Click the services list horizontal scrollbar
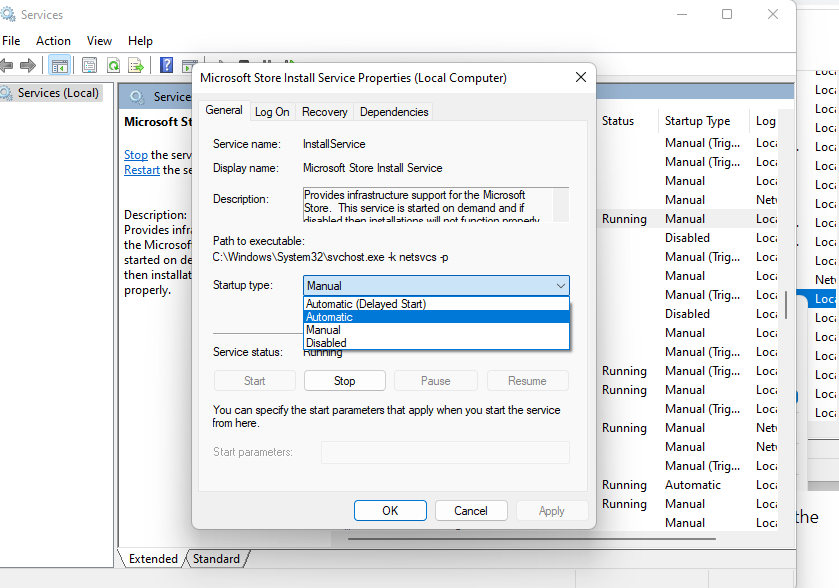Screen dimensions: 839x588 [532, 539]
